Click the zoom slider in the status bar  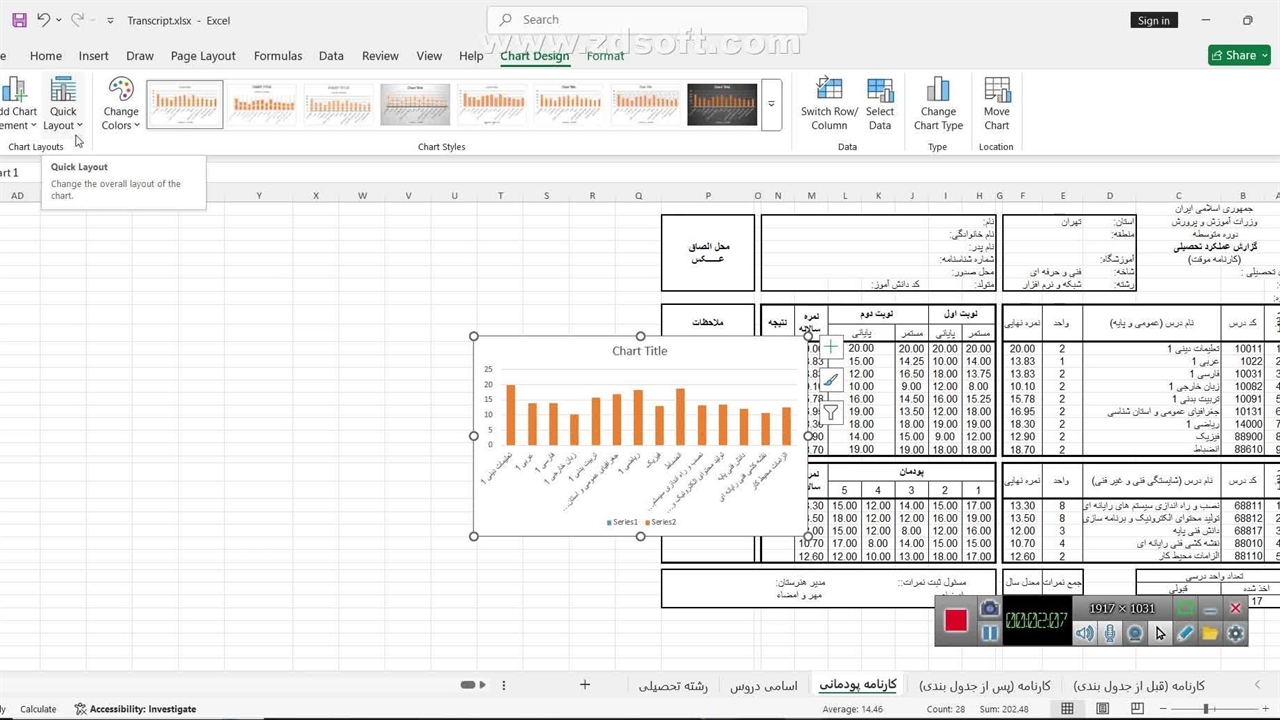click(1205, 709)
